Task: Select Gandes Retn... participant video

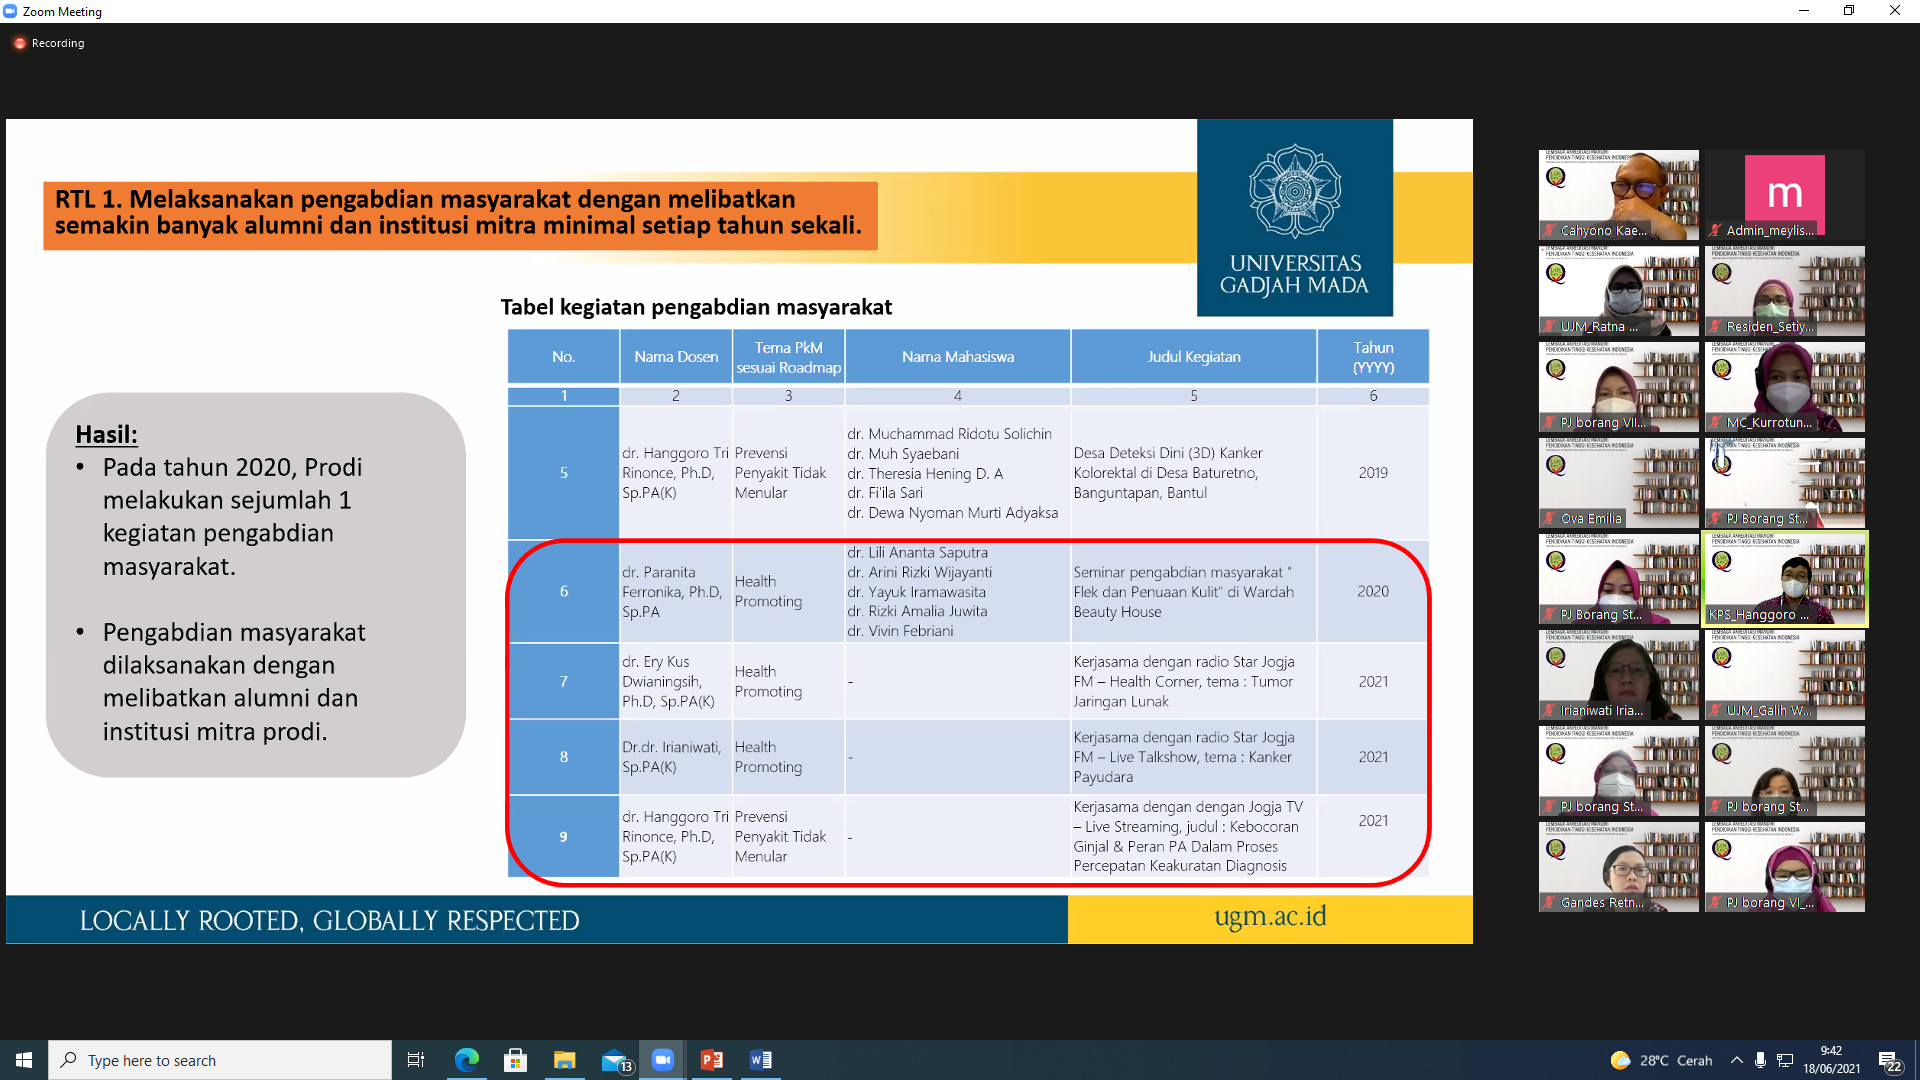Action: click(x=1619, y=867)
